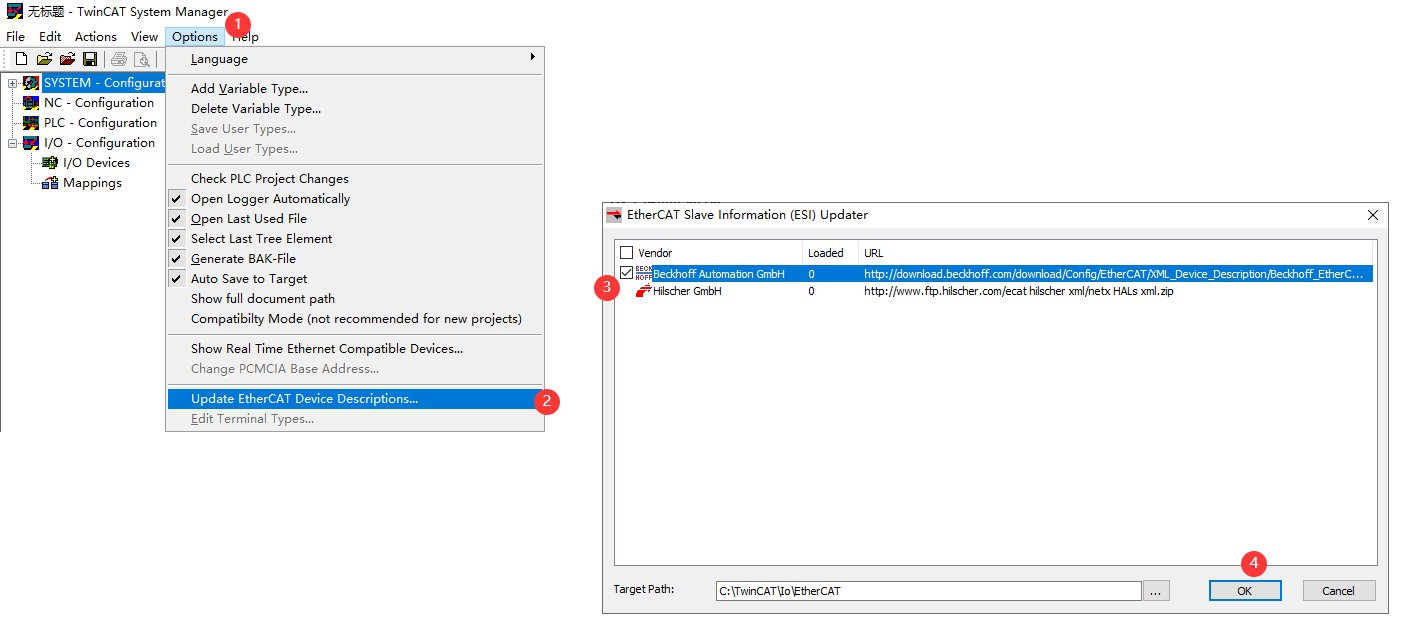Viewport: 1405px width, 631px height.
Task: Browse for target path with the ... button
Action: tap(1156, 591)
